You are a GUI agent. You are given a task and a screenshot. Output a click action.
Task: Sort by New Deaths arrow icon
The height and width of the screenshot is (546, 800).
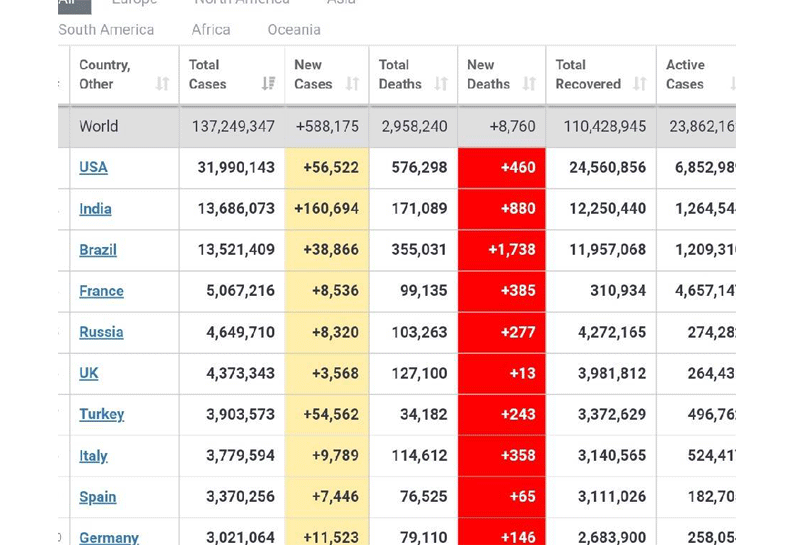point(529,84)
